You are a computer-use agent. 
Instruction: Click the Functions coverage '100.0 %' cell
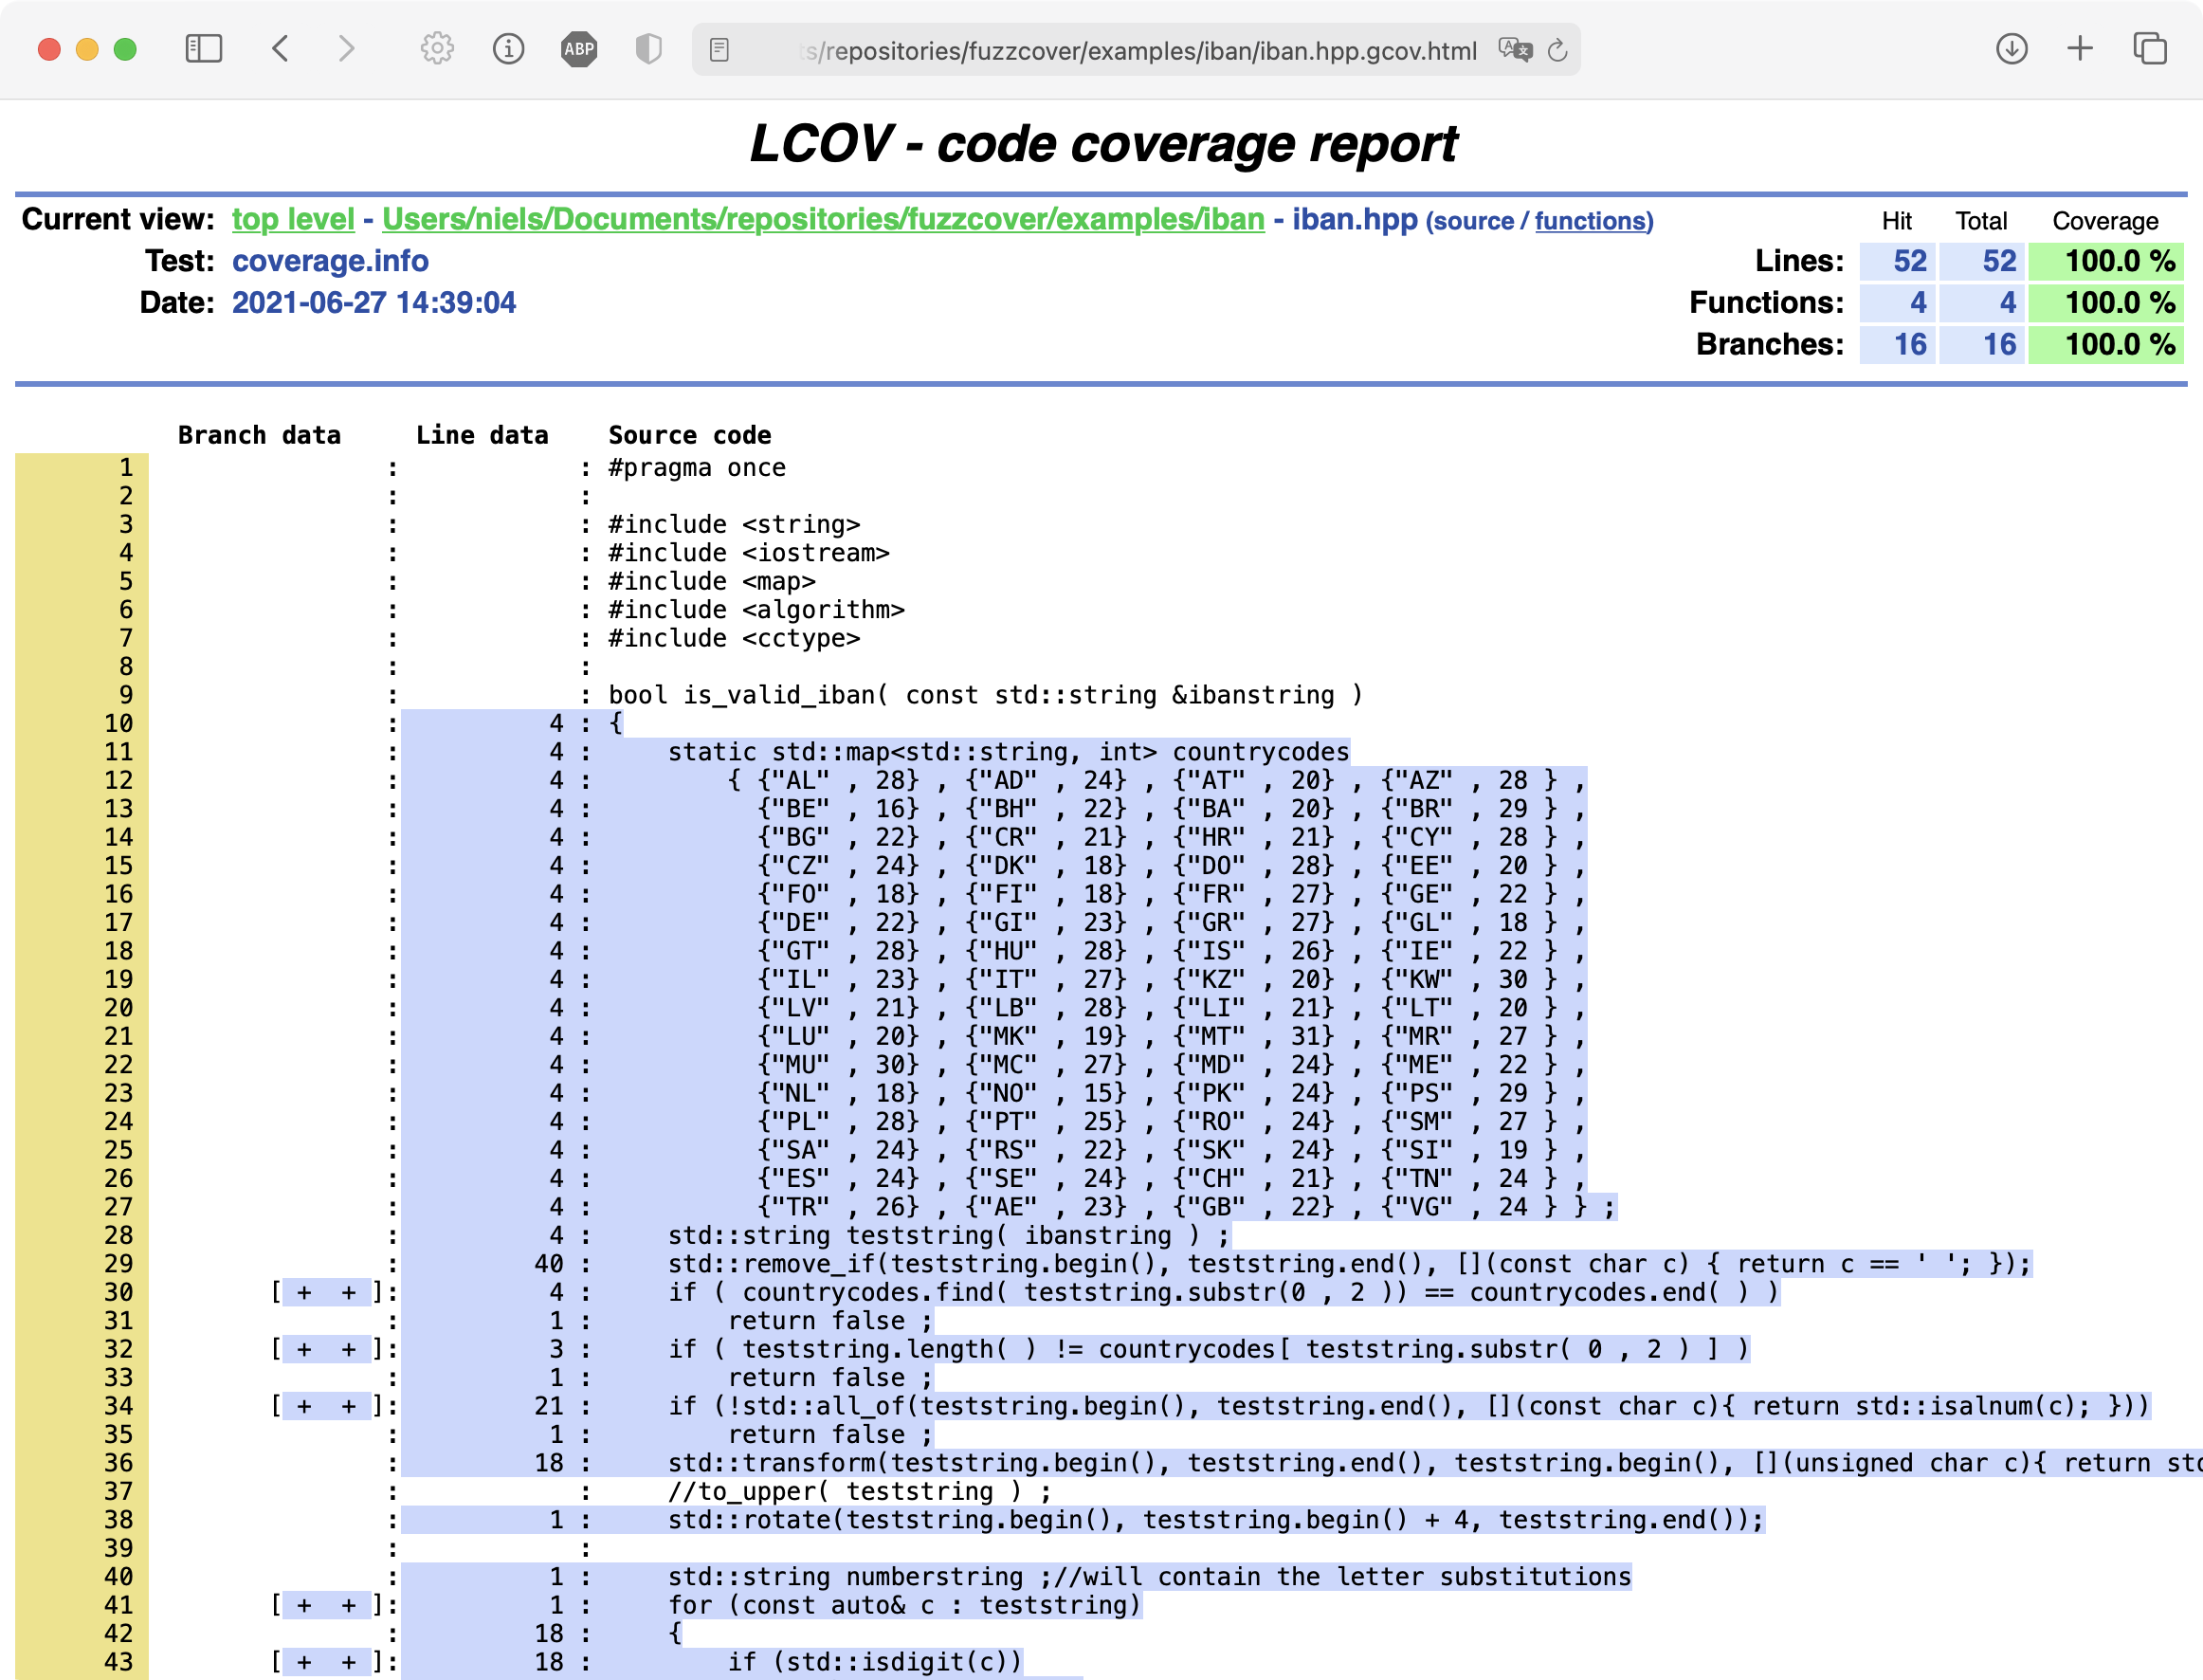pos(2105,303)
